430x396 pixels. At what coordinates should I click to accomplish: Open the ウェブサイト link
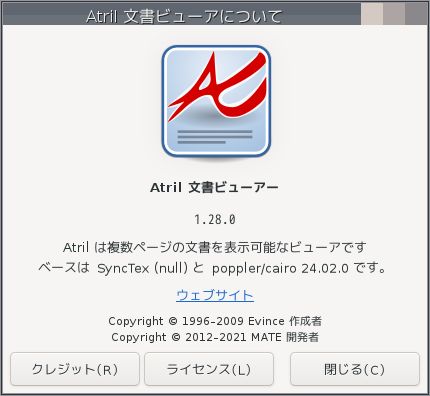click(215, 295)
